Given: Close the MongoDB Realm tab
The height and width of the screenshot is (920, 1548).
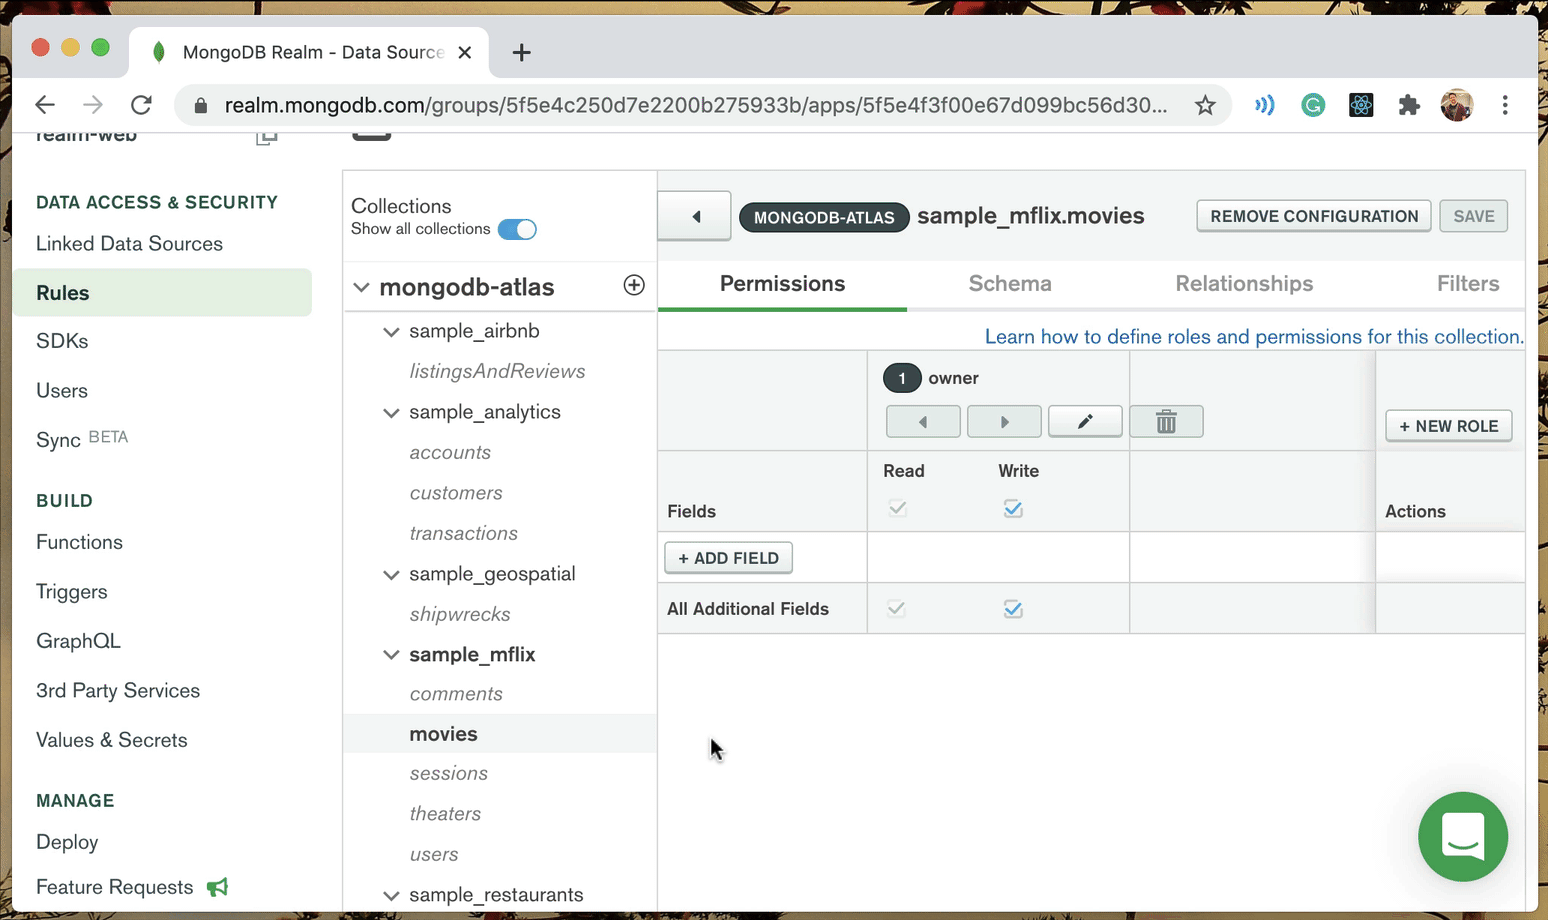Looking at the screenshot, I should (x=465, y=53).
